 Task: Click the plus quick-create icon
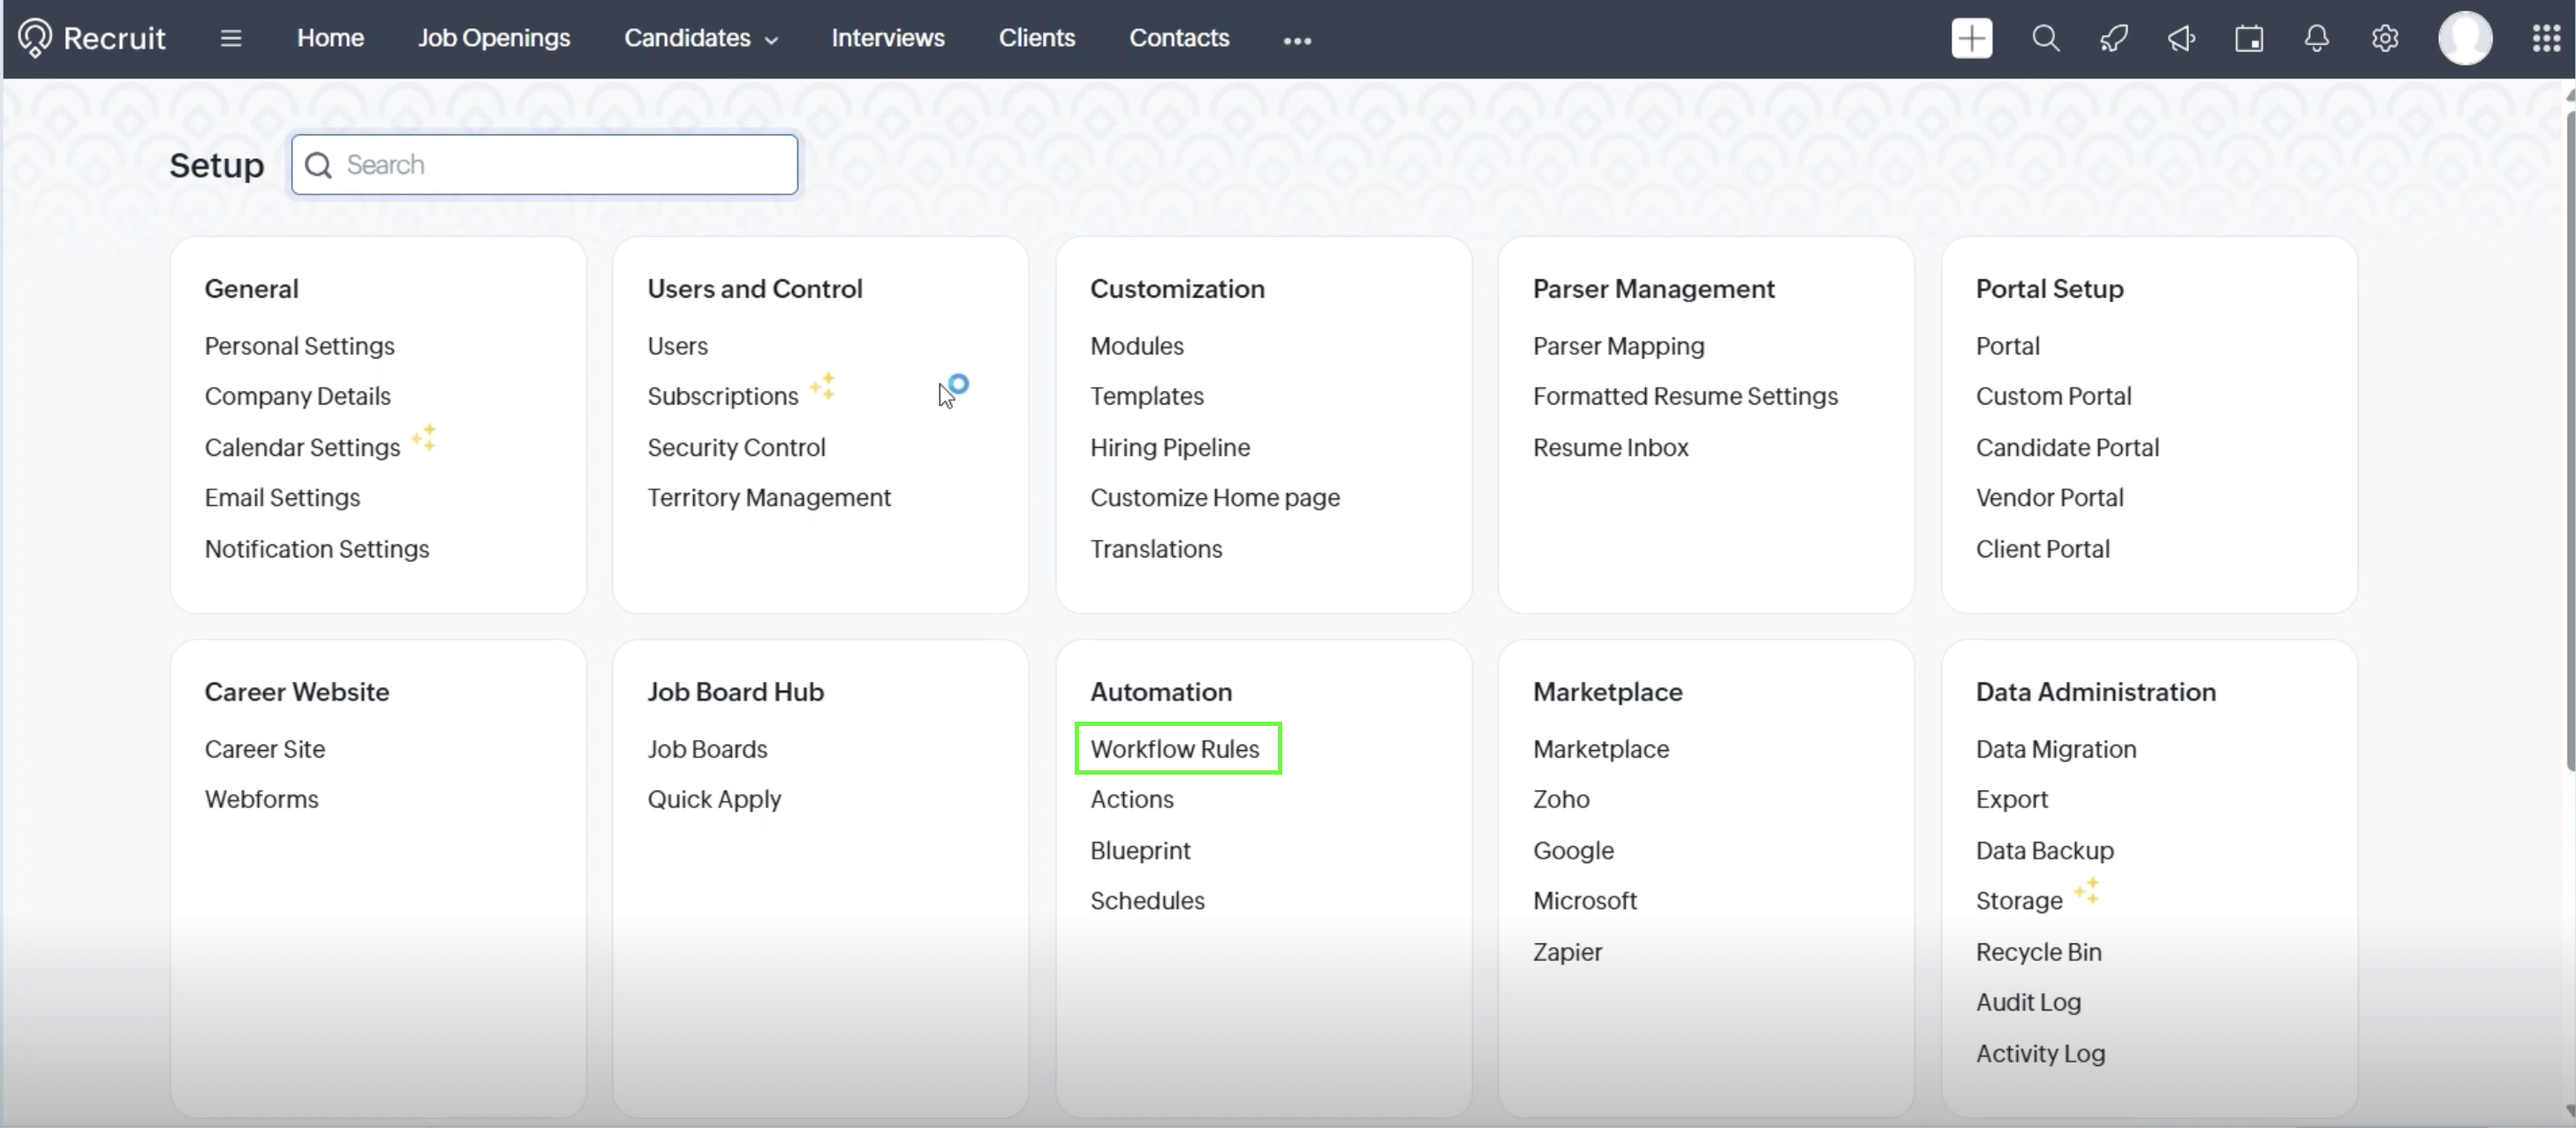point(1971,39)
